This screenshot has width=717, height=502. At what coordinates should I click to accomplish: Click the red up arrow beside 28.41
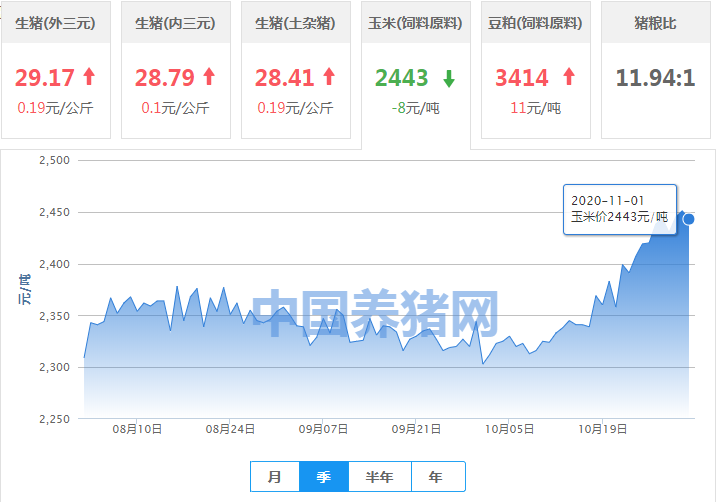(329, 77)
